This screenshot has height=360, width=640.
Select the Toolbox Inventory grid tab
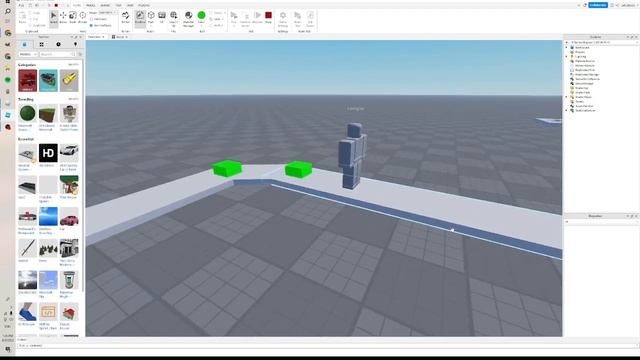[x=41, y=44]
